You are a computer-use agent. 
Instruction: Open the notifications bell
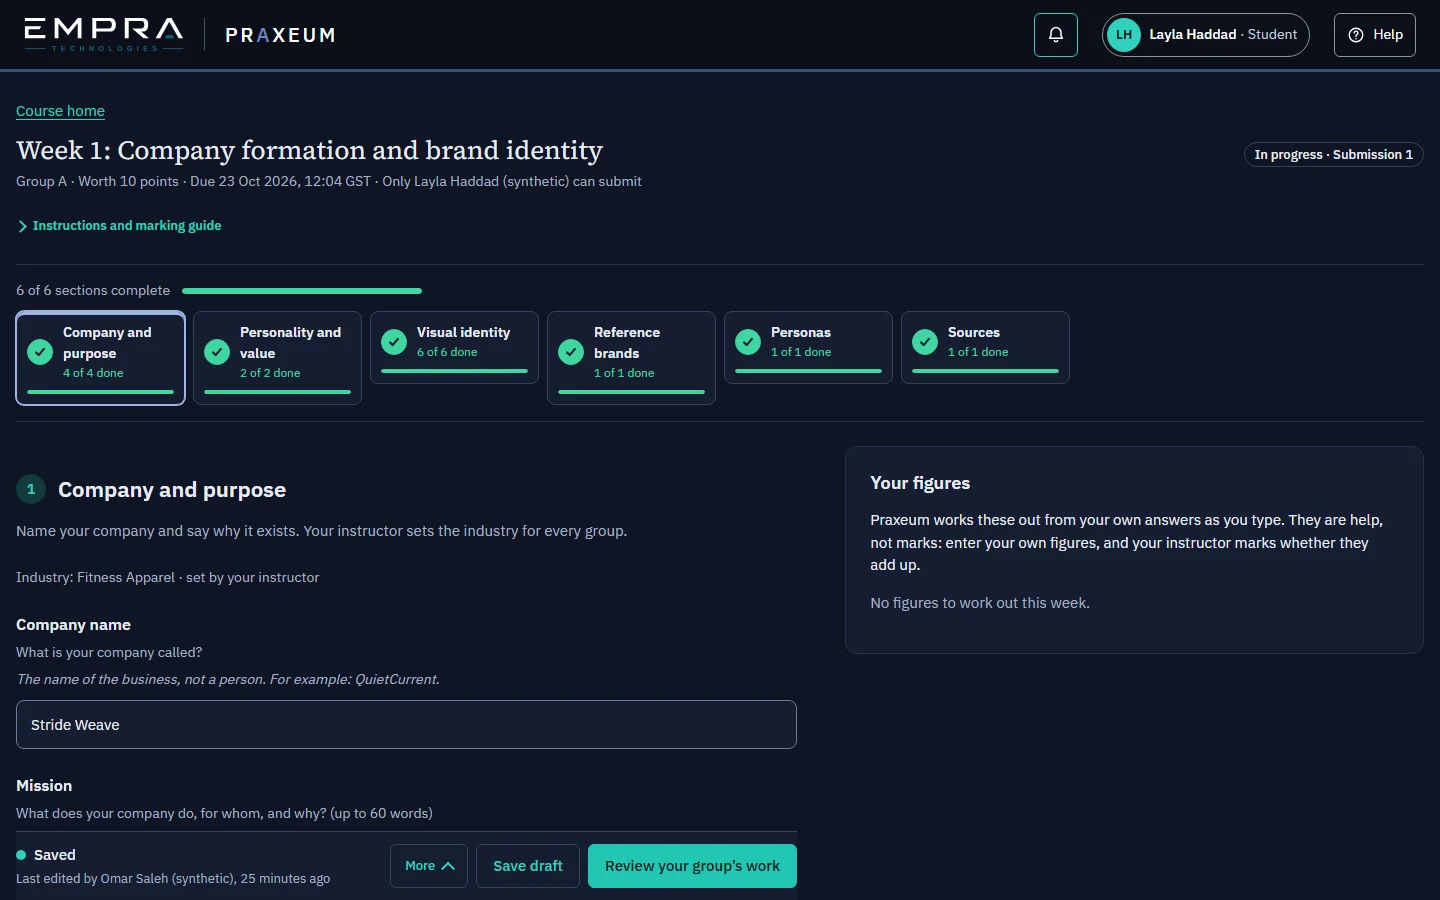pos(1056,35)
